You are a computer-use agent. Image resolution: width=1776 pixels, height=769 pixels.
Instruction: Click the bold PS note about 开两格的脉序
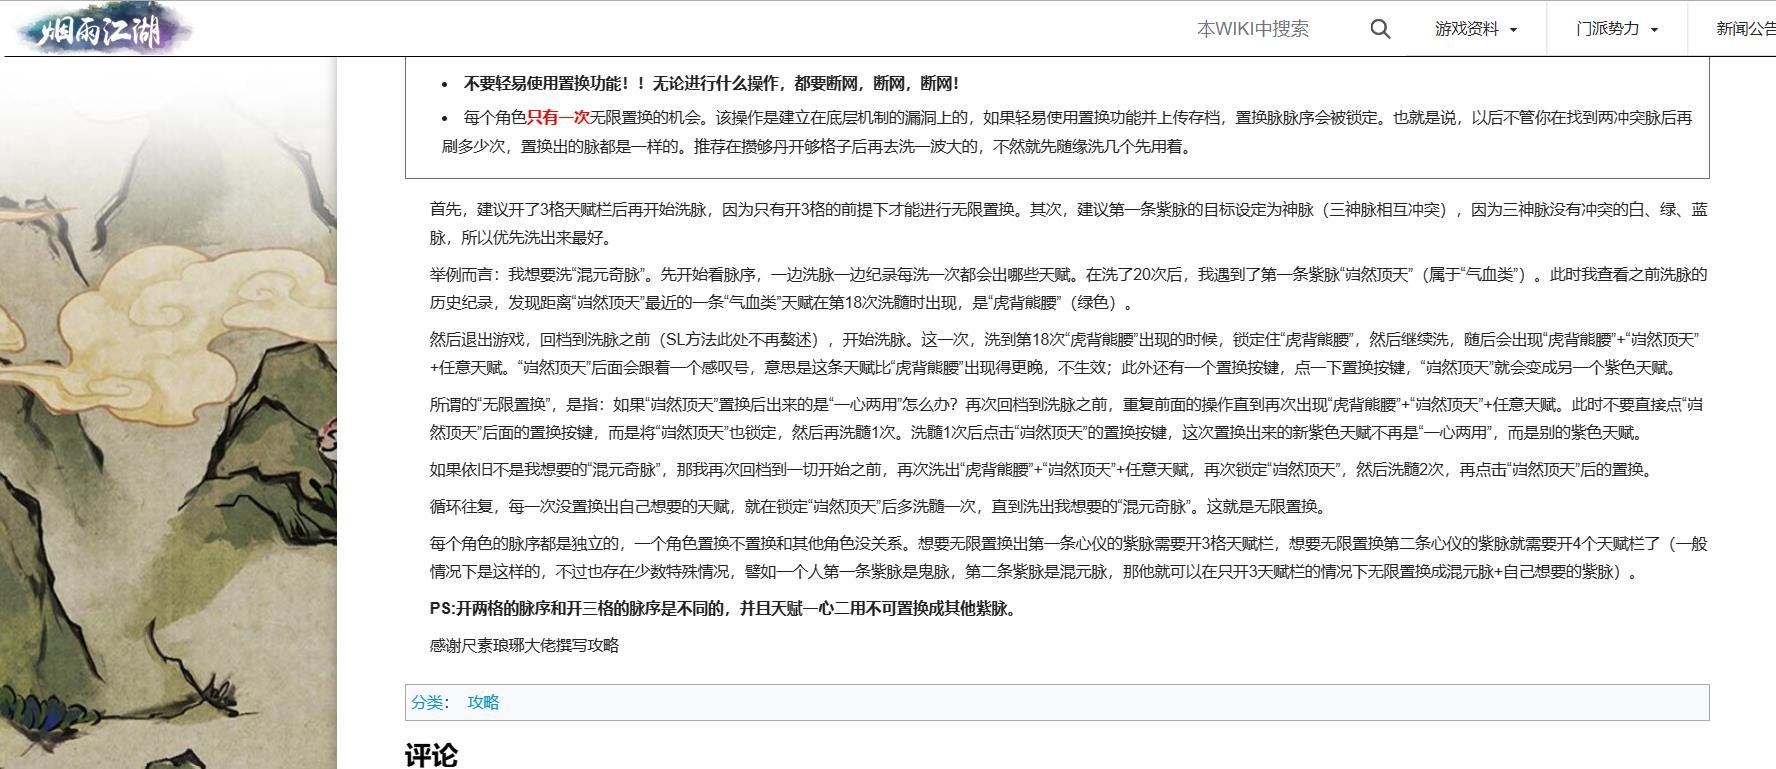724,608
